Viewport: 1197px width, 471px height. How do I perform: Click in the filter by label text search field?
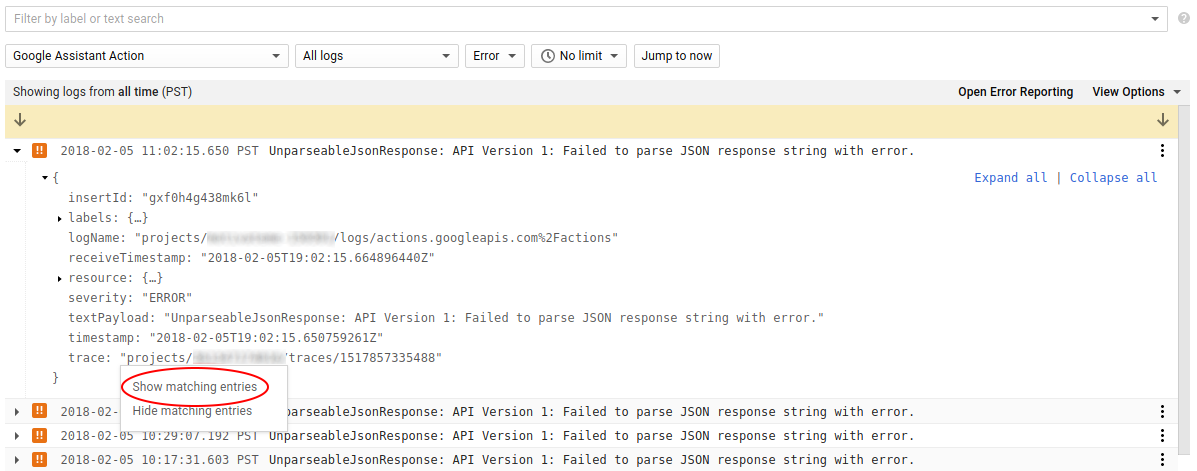pos(580,19)
